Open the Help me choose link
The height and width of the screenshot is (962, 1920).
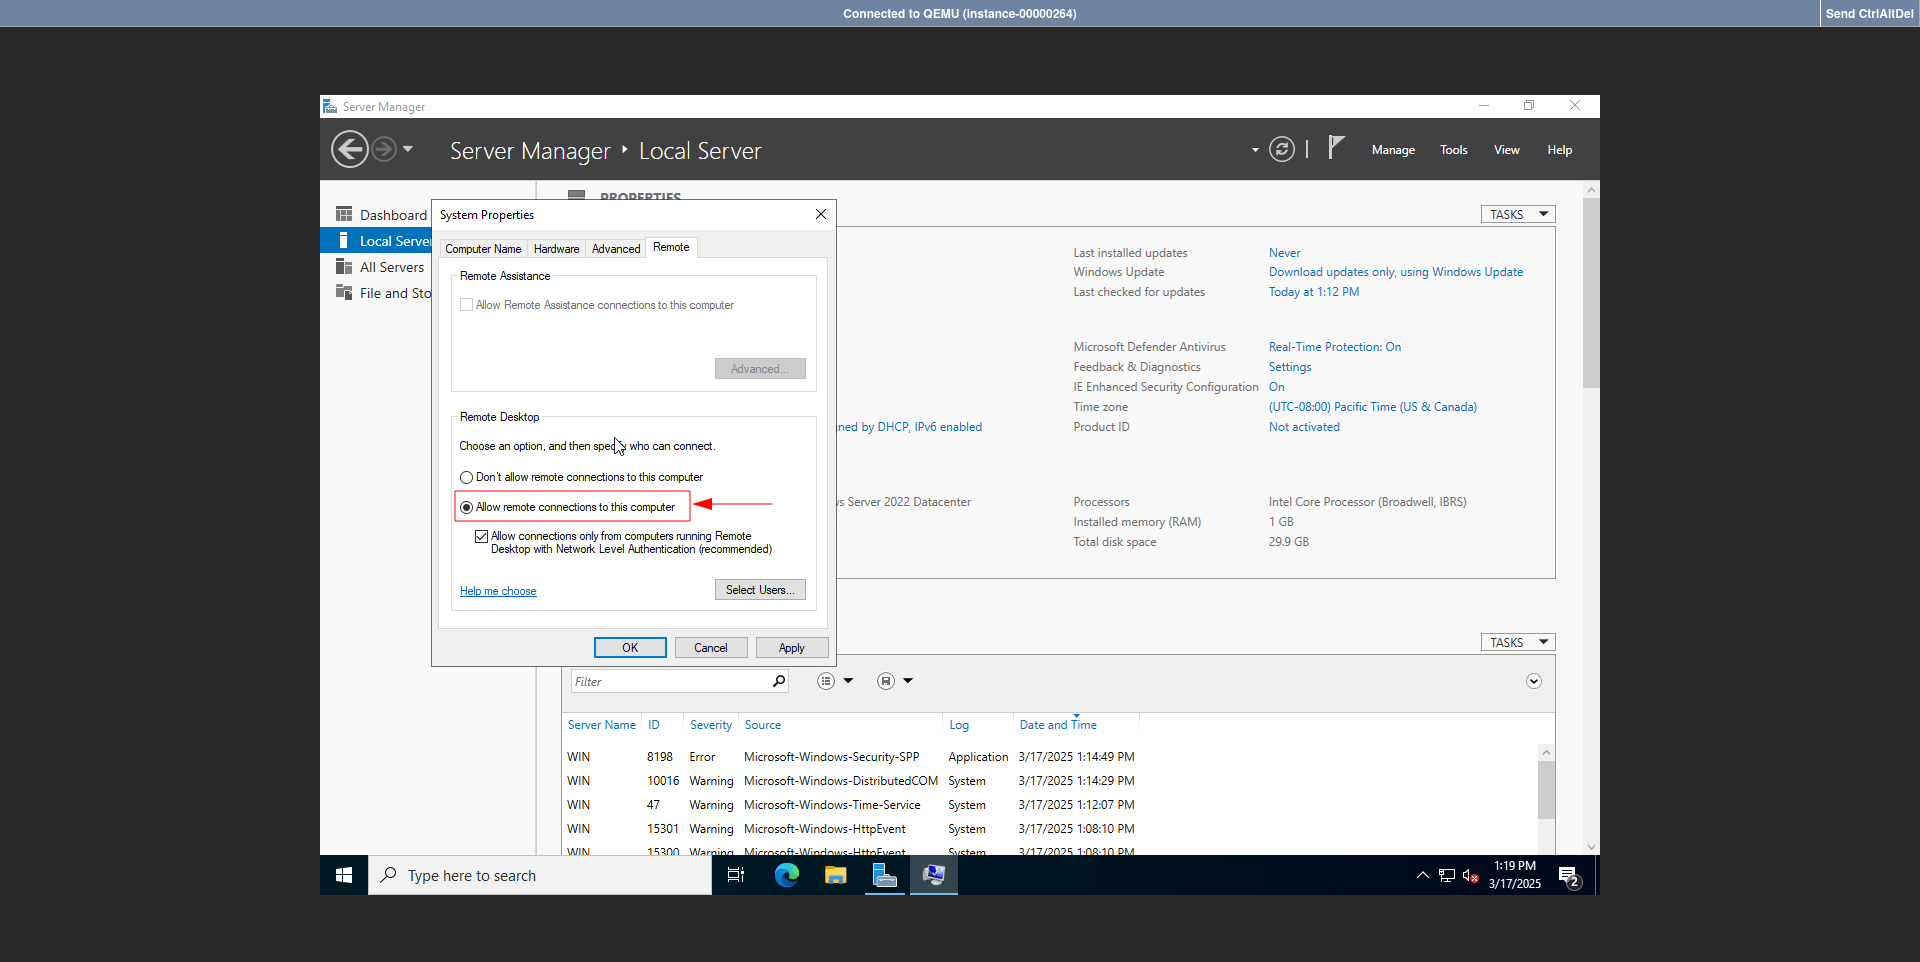498,591
